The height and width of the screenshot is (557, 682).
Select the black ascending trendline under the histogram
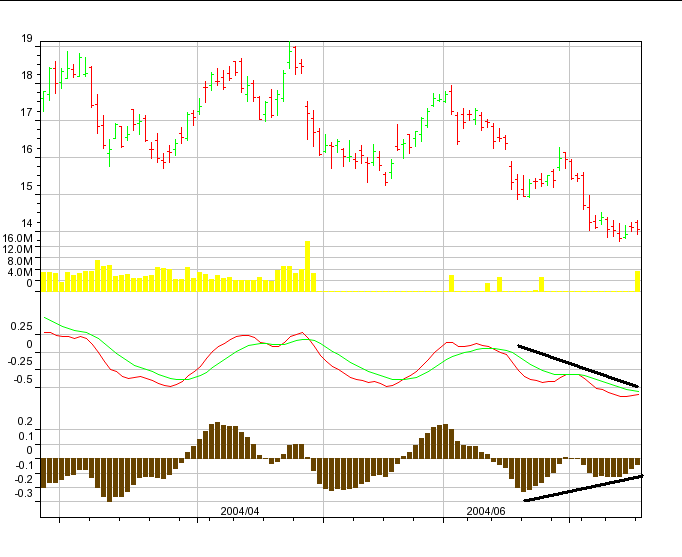point(583,488)
